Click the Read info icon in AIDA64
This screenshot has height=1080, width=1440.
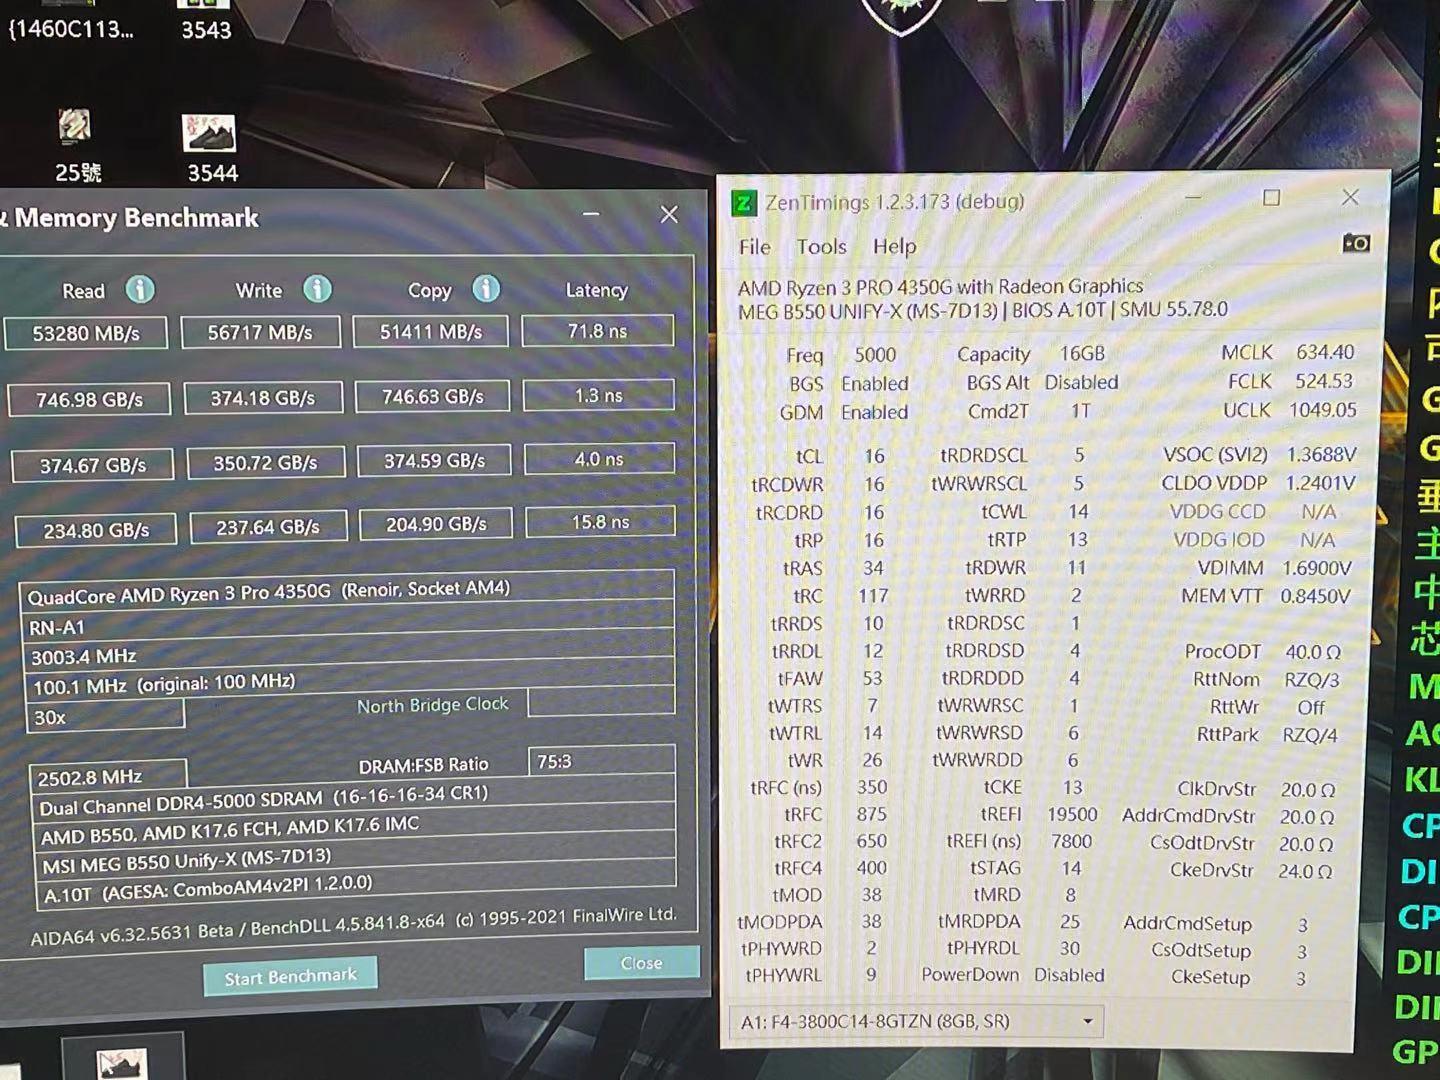pos(140,290)
